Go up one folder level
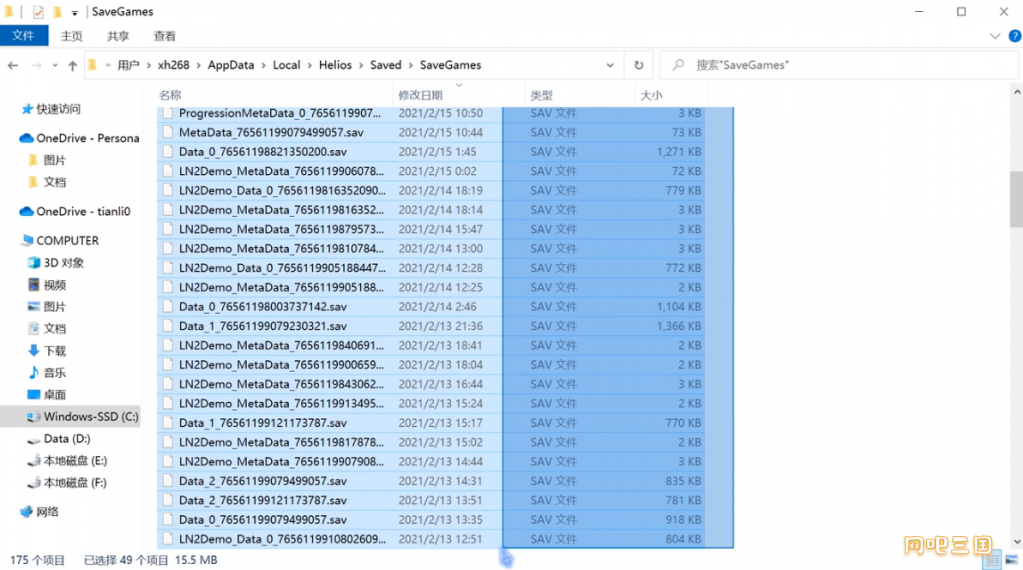1023x570 pixels. 72,65
